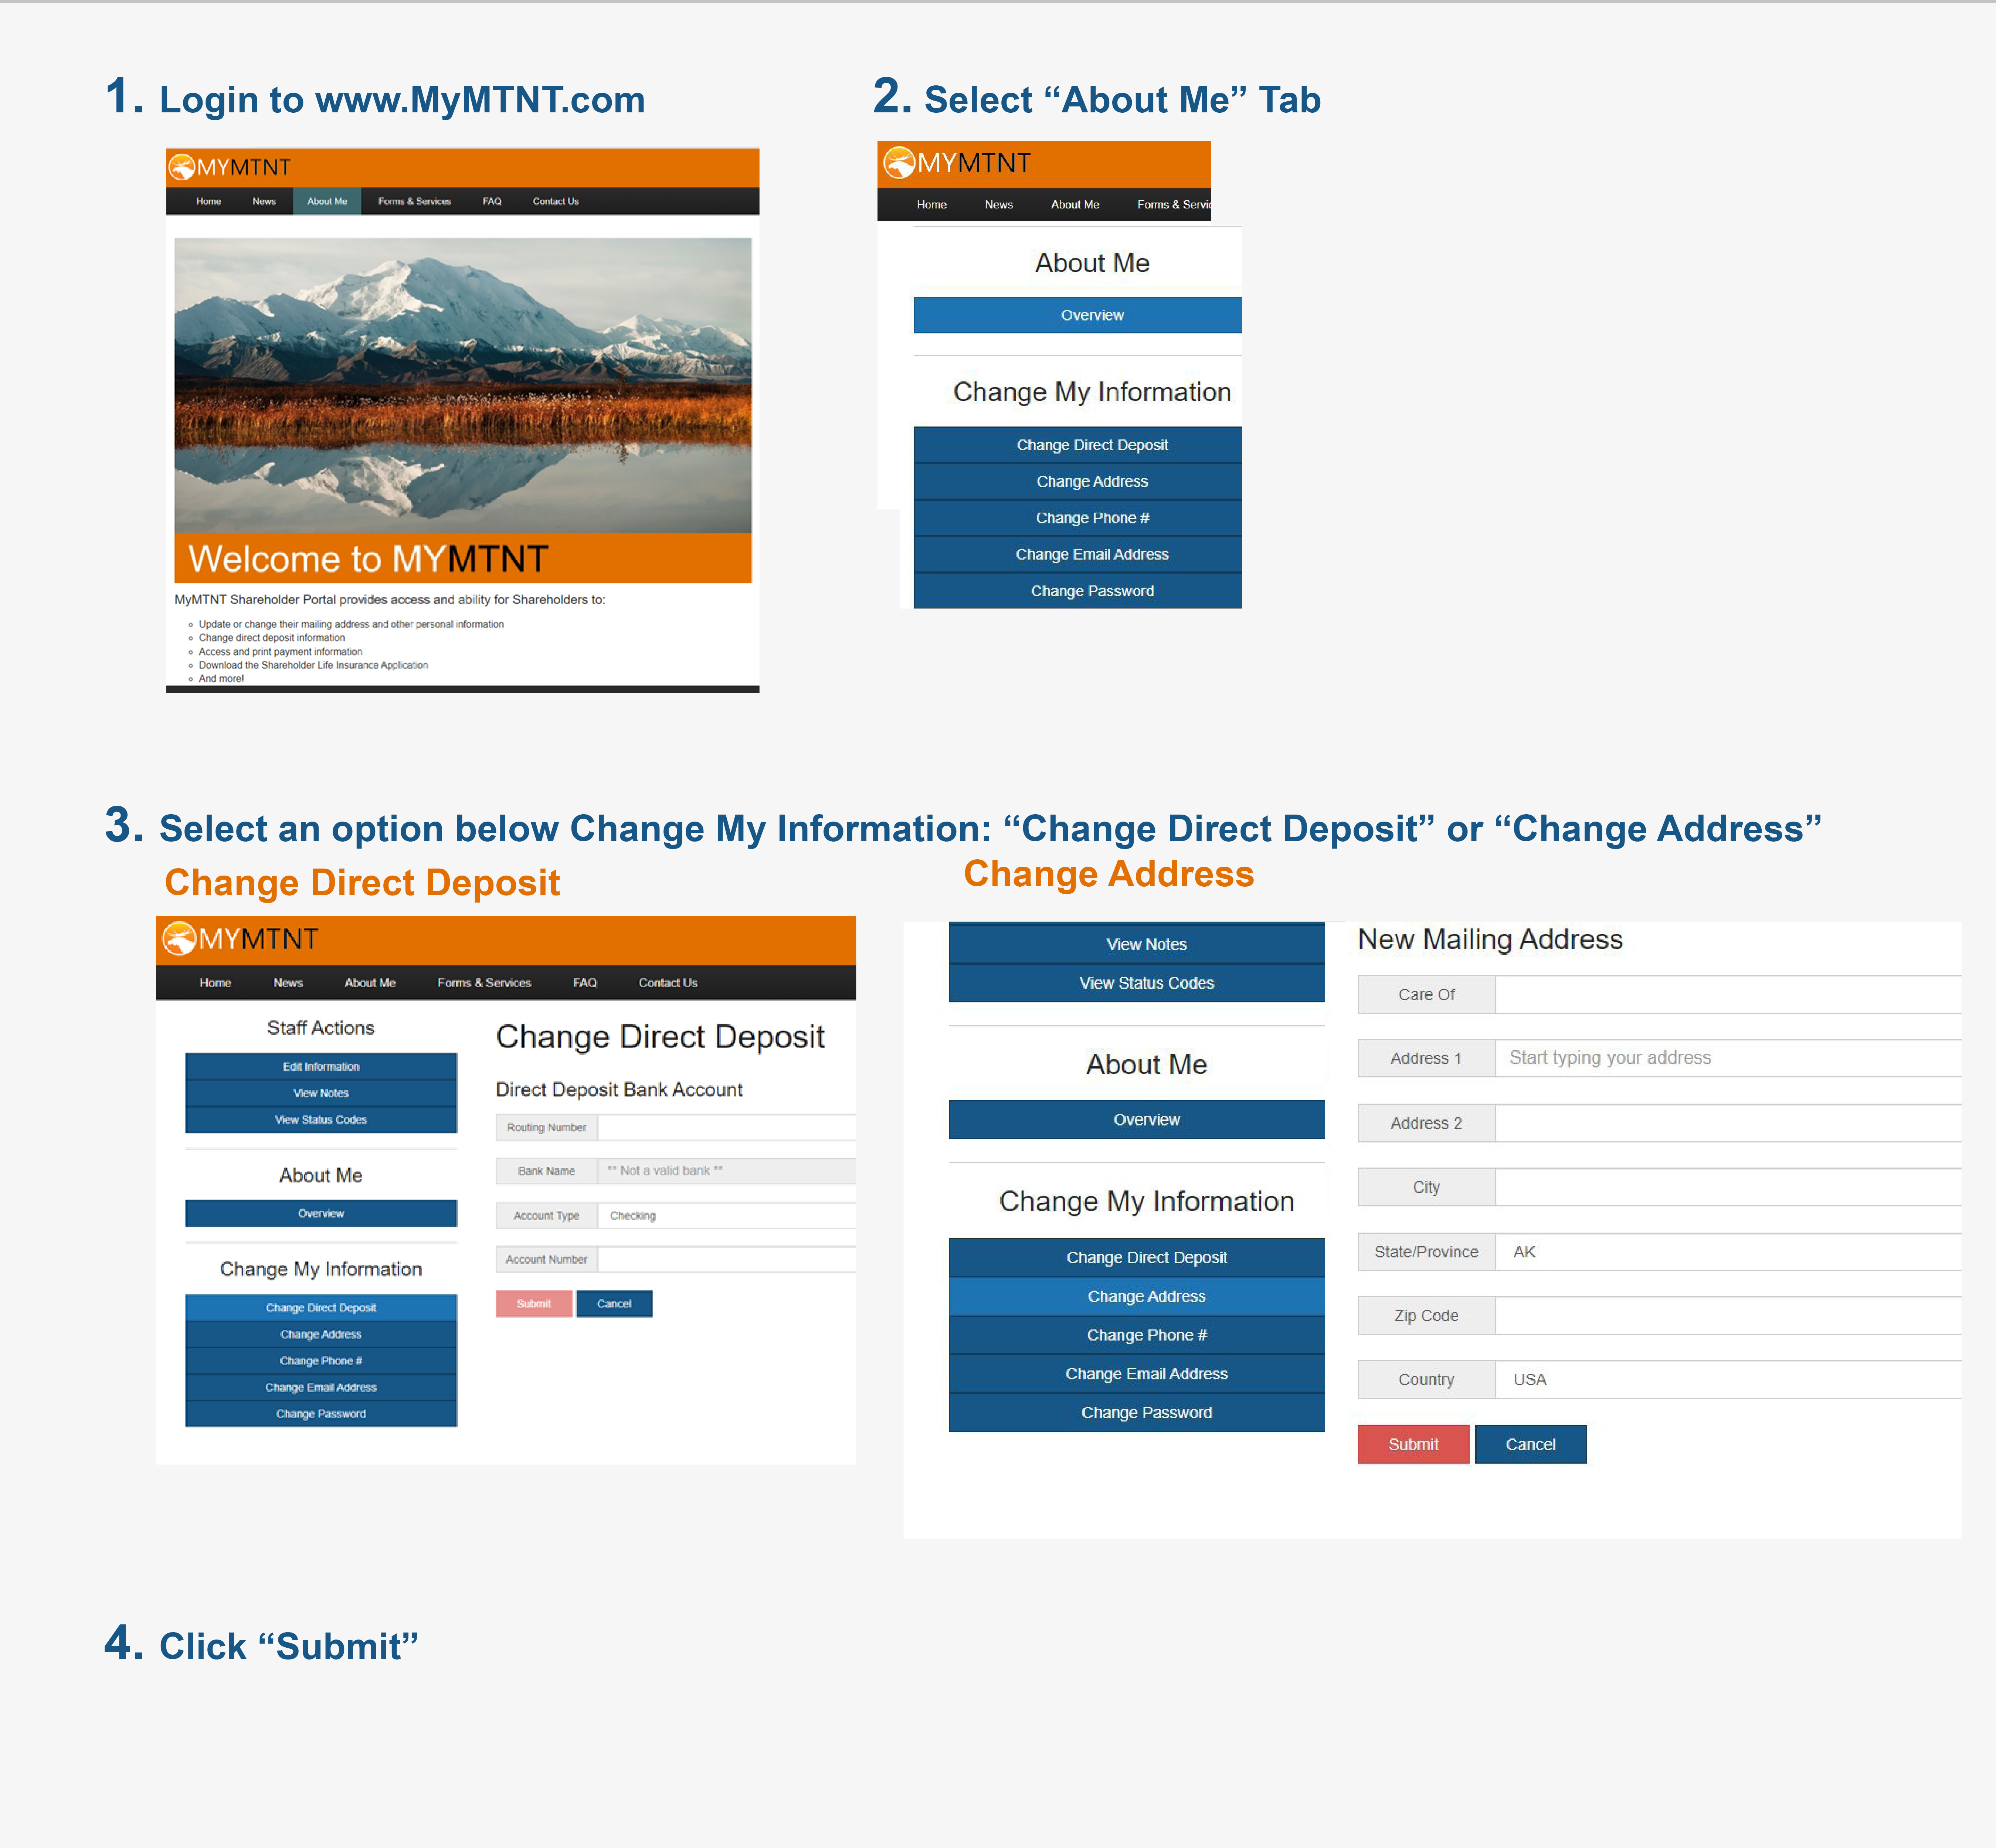This screenshot has height=1848, width=1996.
Task: Click Edit Information under Staff Actions
Action: [x=321, y=1066]
